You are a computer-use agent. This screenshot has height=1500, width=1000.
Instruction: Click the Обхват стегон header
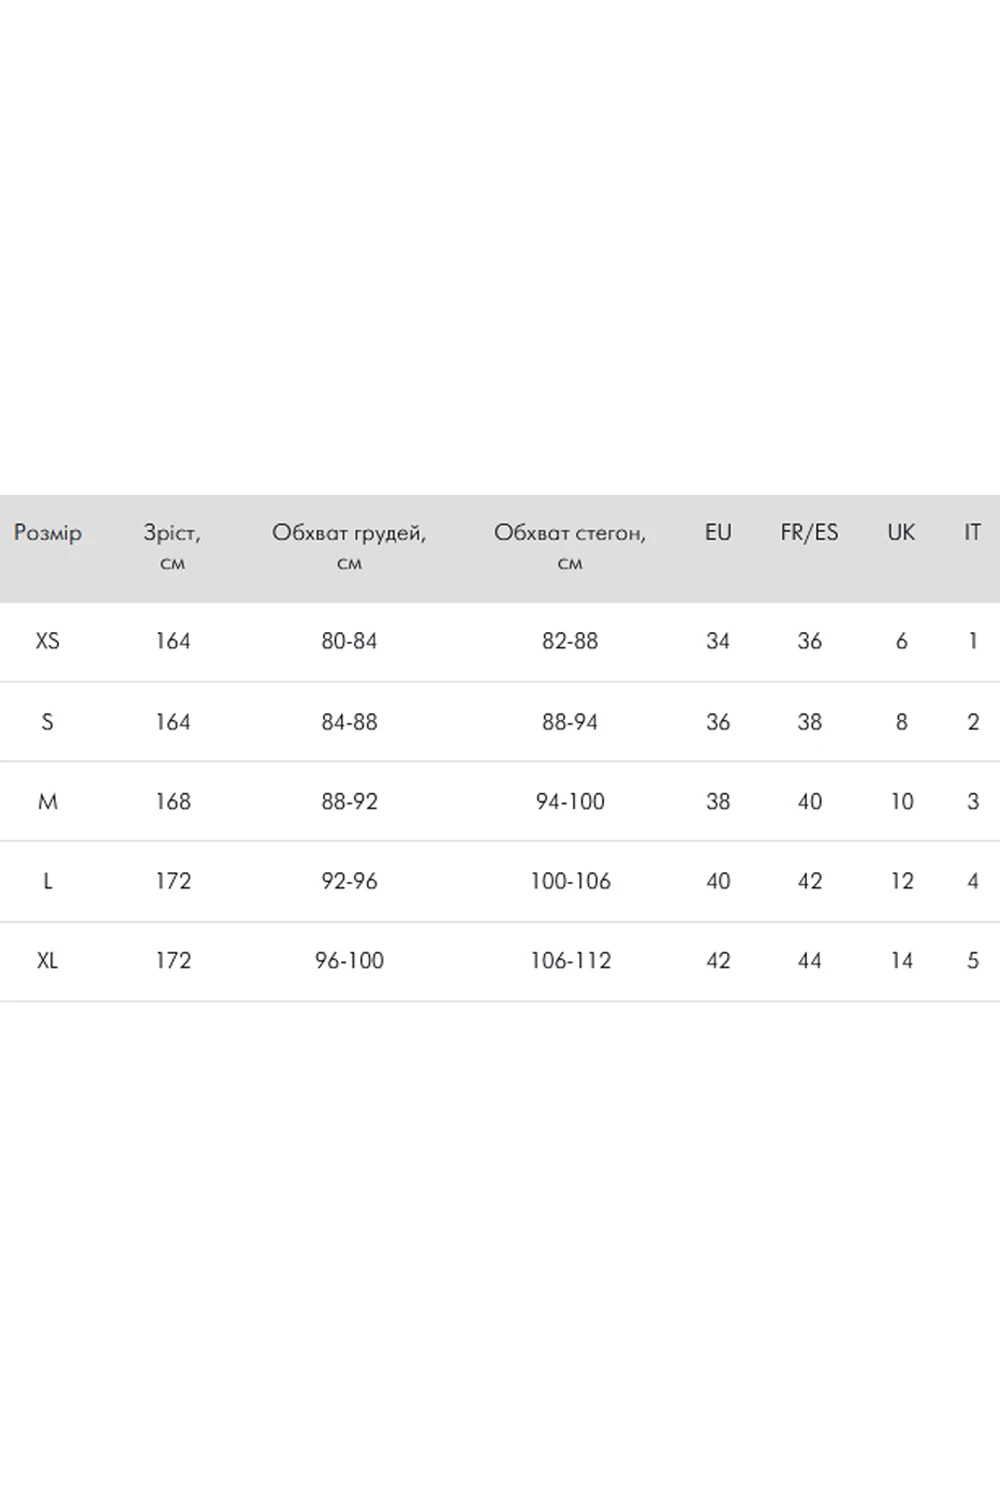570,547
